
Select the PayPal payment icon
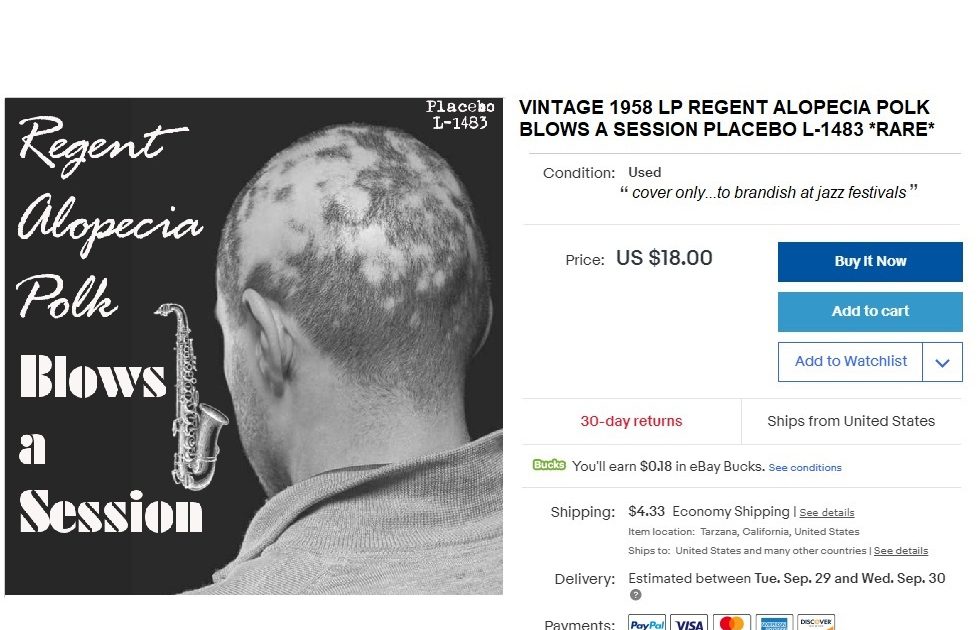(x=647, y=623)
